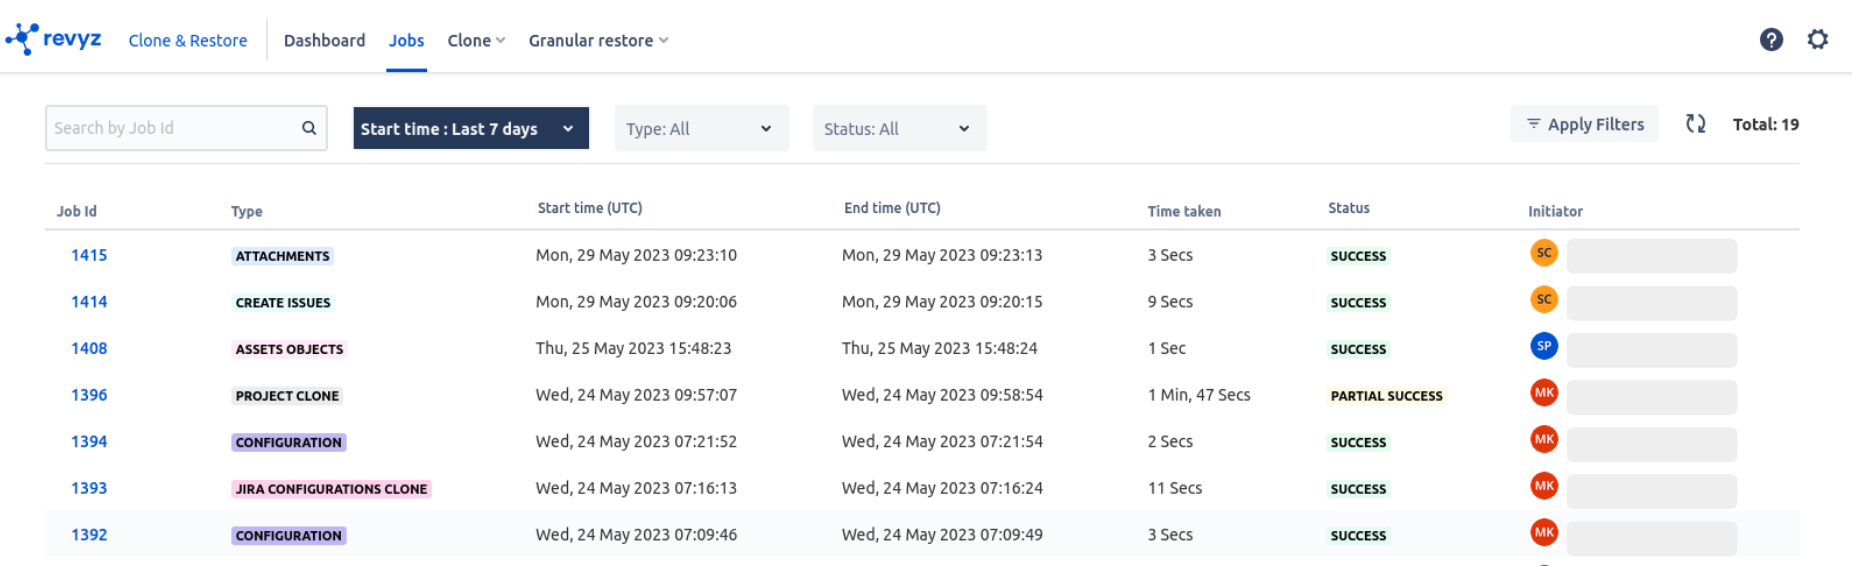The width and height of the screenshot is (1875, 567).
Task: Click the MK avatar for job 1396
Action: coord(1544,393)
